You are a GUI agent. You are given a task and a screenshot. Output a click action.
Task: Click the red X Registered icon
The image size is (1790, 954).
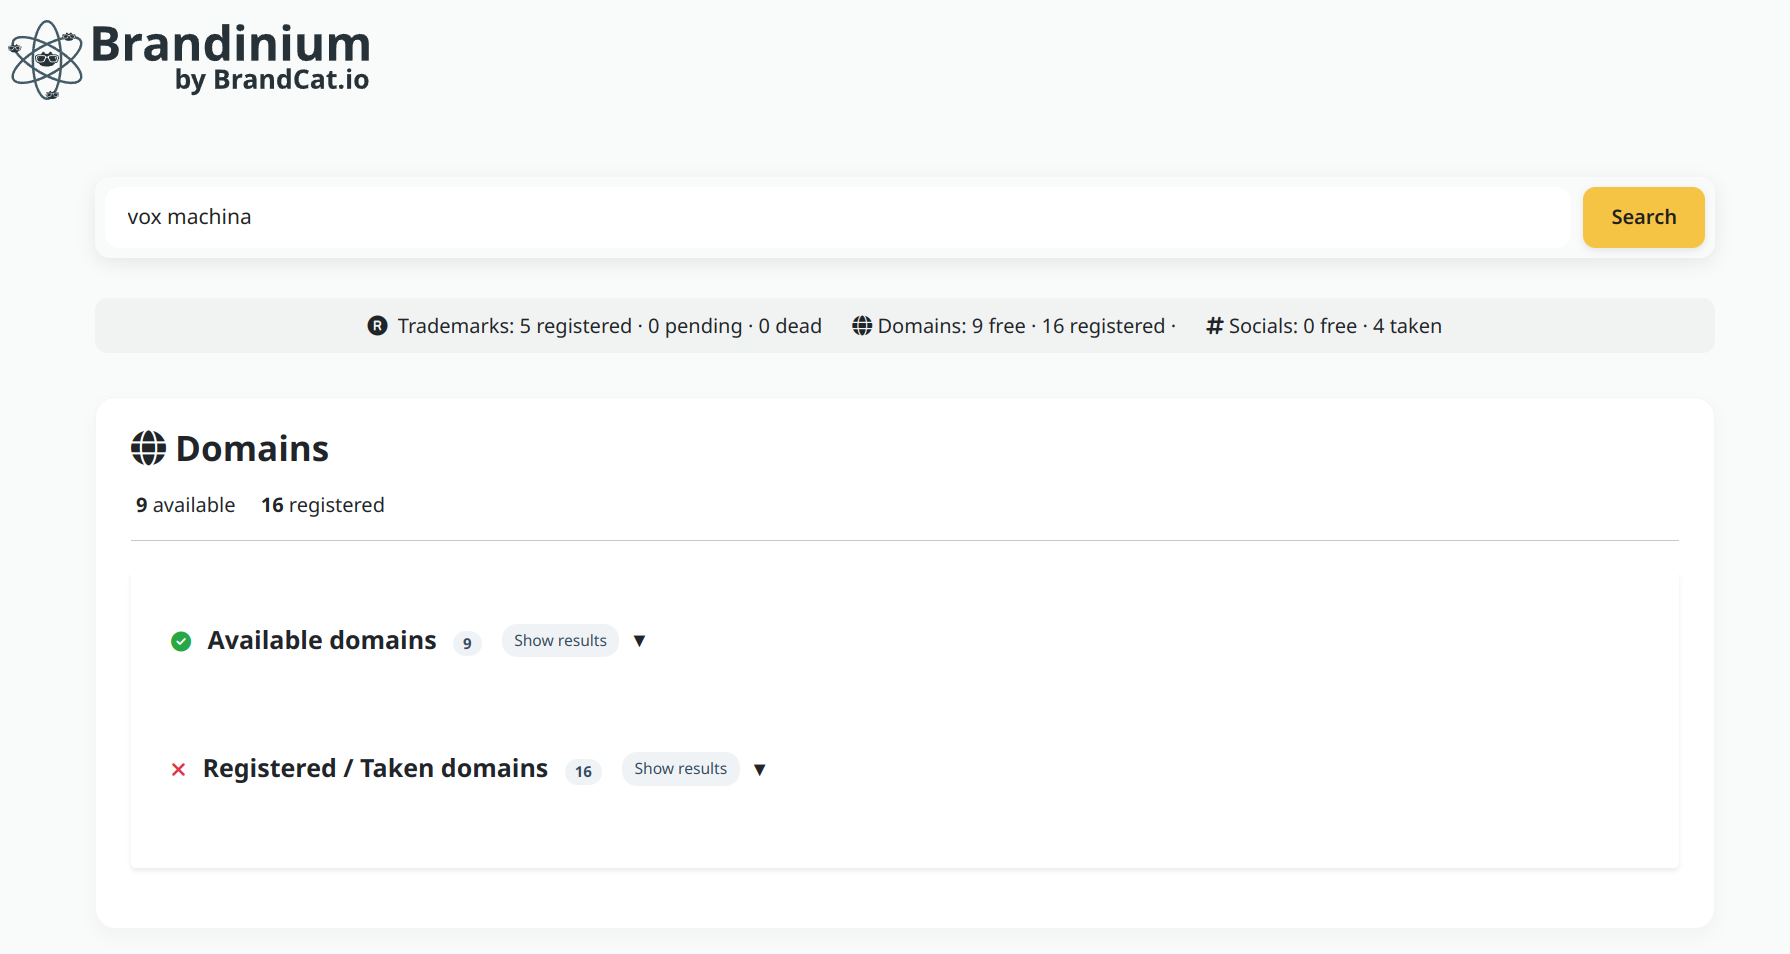click(178, 769)
